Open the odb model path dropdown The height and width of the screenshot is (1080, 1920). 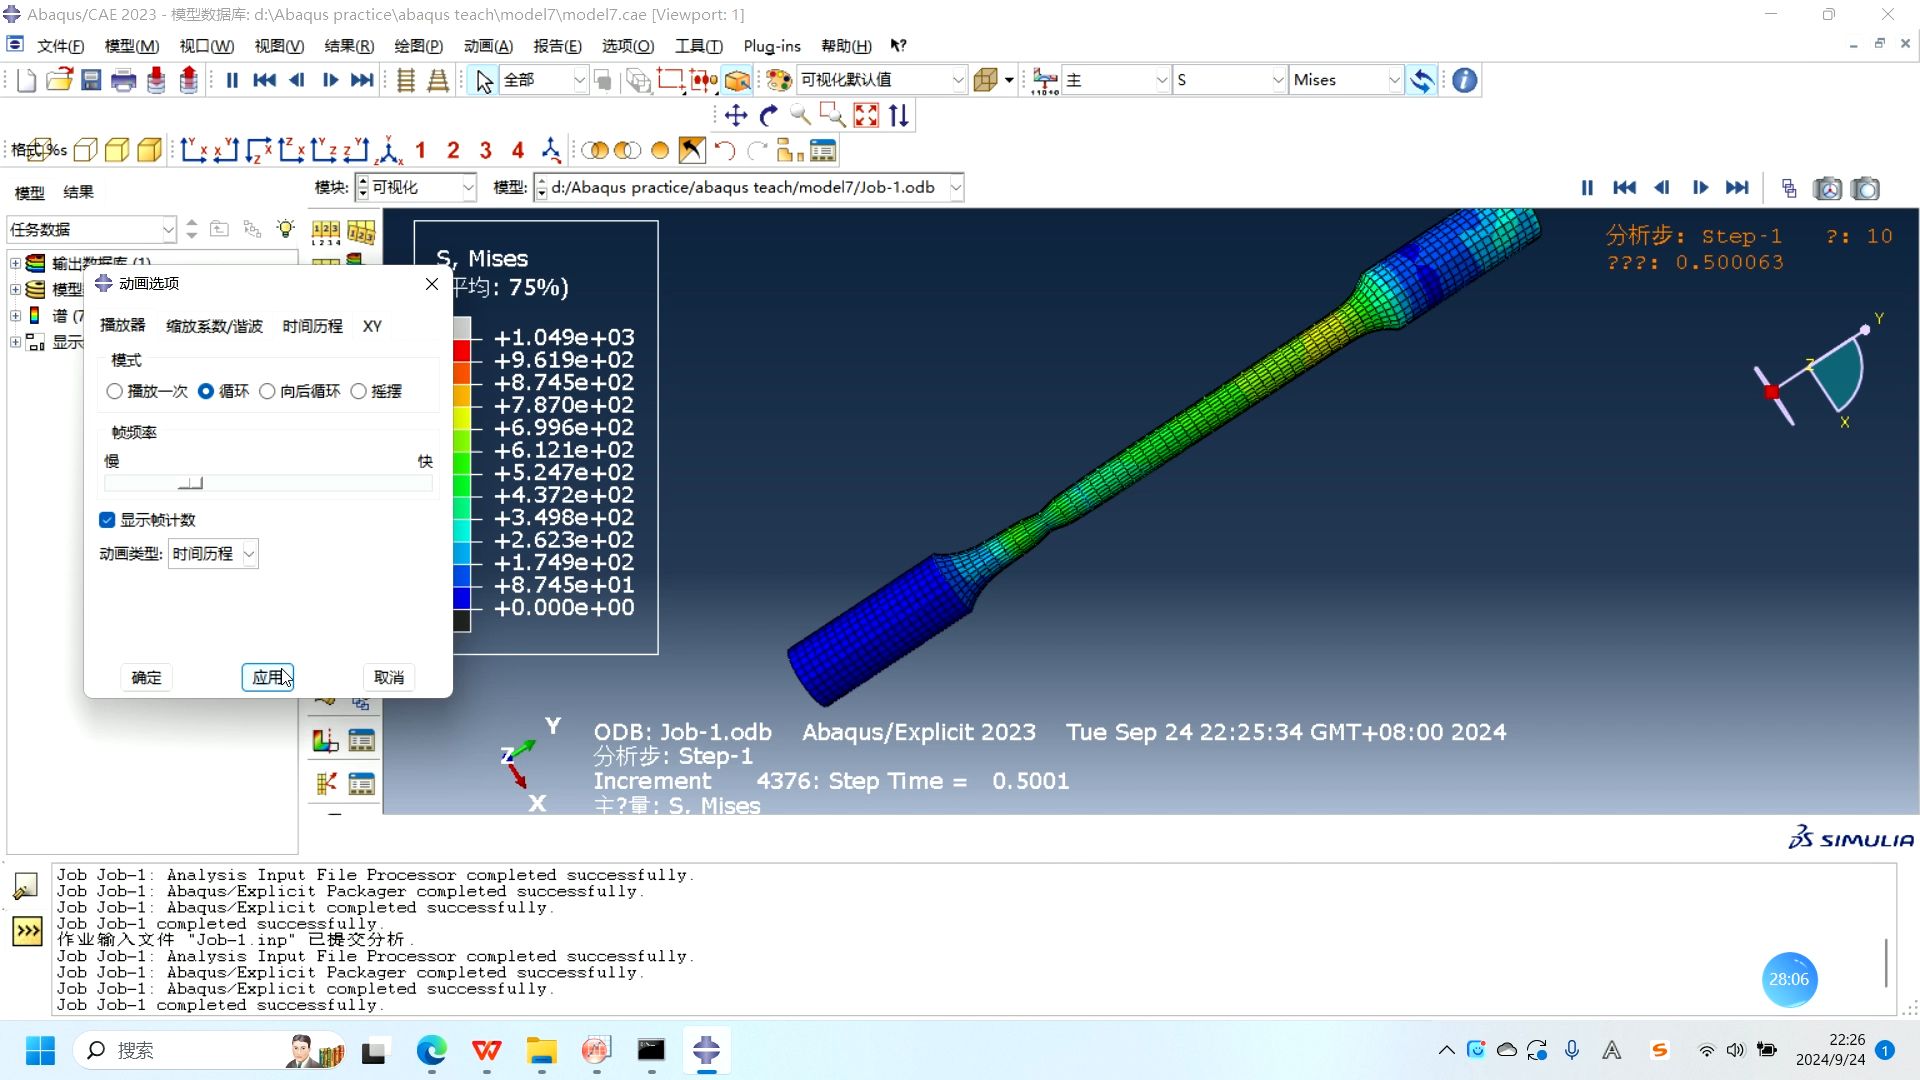click(x=749, y=188)
